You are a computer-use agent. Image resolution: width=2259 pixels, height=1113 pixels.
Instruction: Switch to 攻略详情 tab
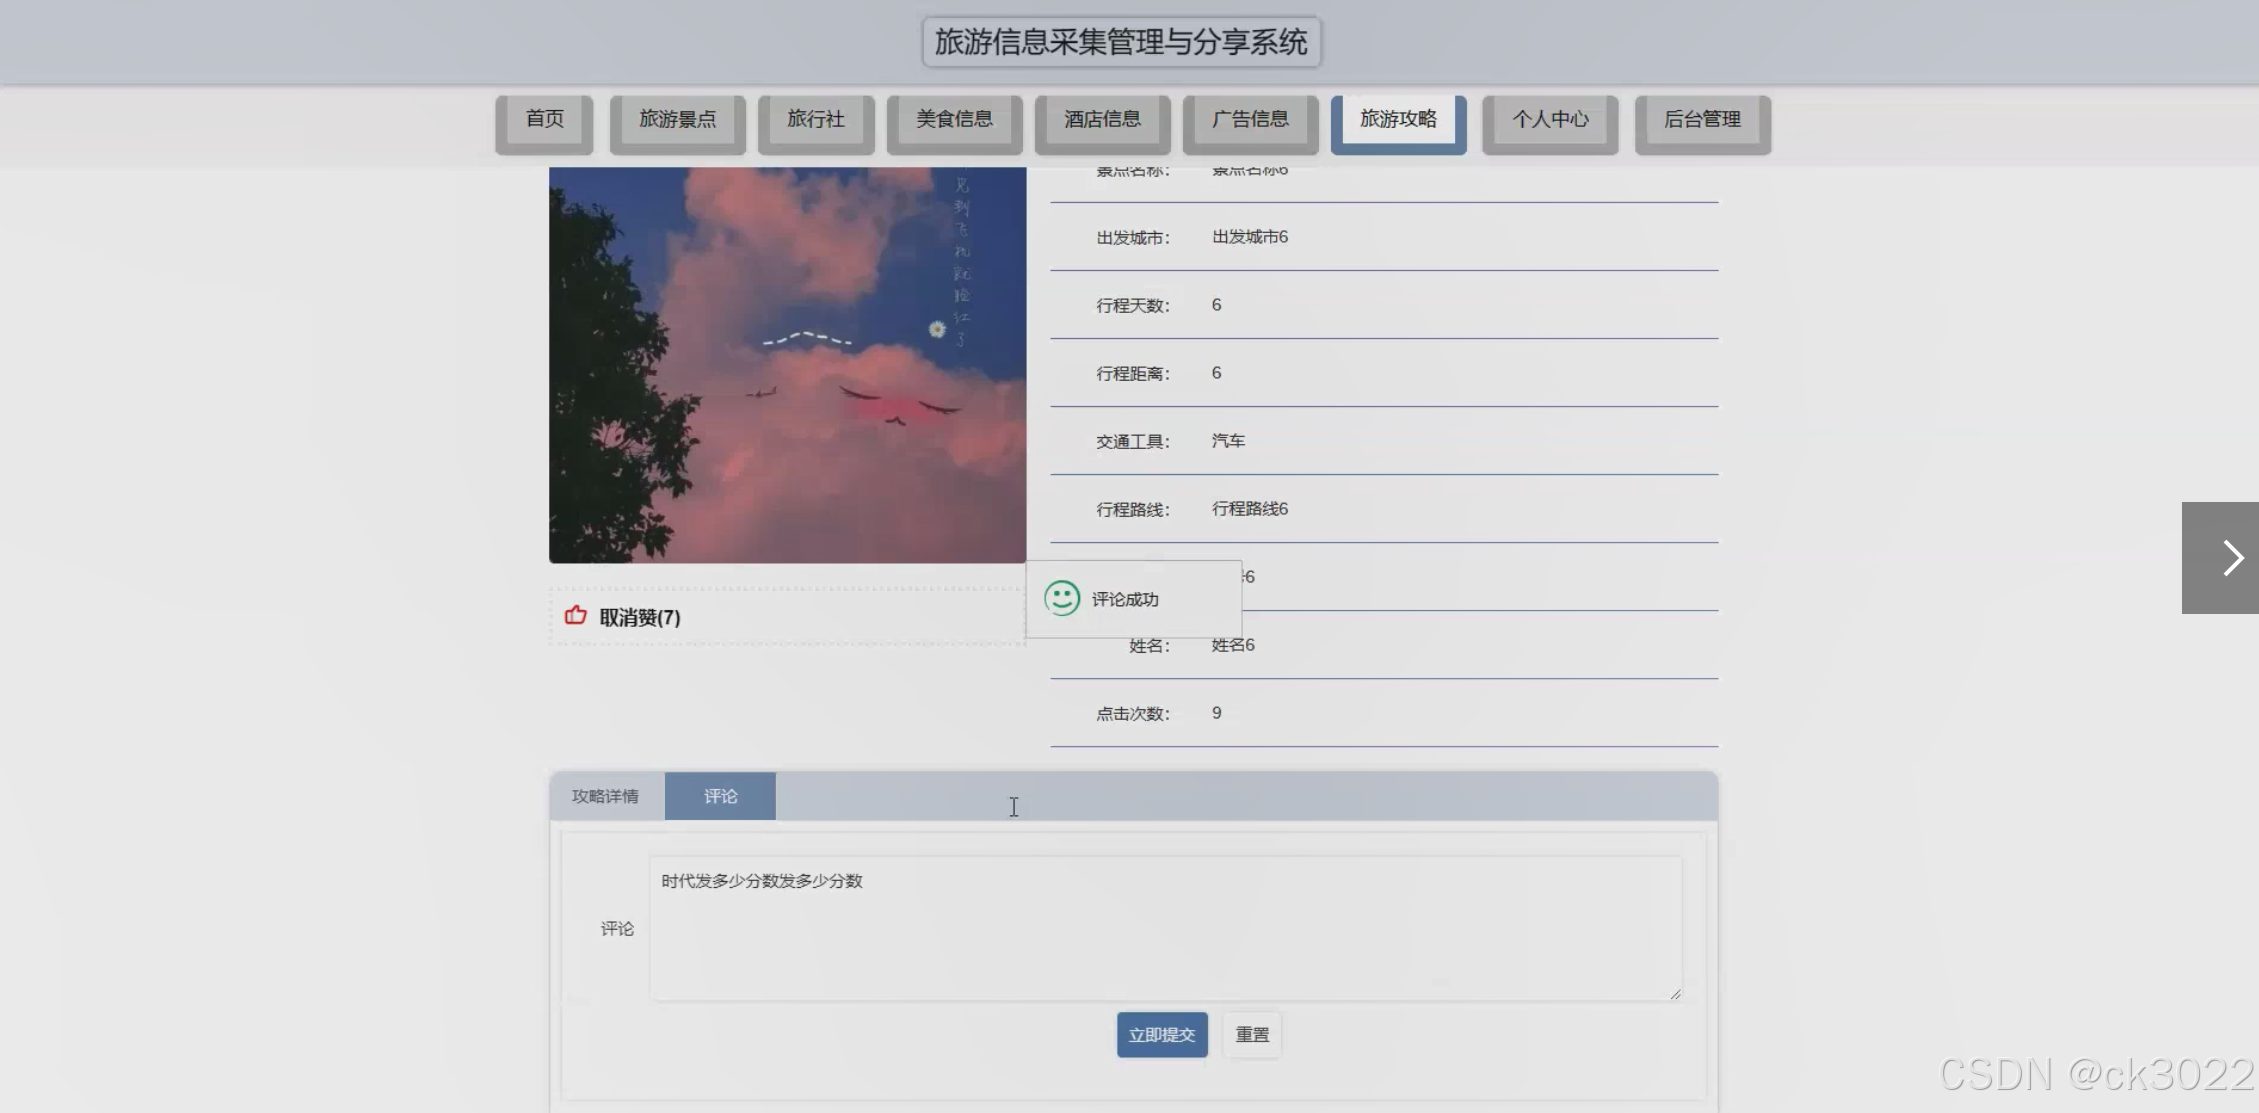605,796
